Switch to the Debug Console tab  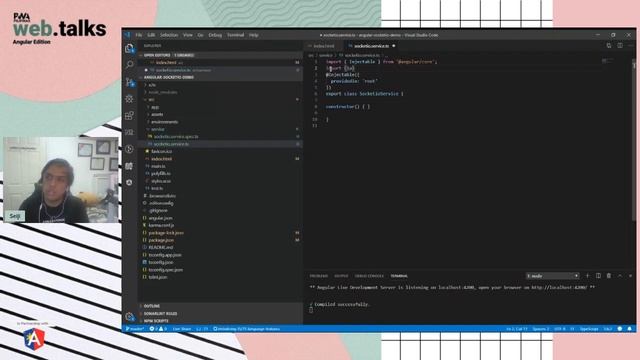coord(369,276)
